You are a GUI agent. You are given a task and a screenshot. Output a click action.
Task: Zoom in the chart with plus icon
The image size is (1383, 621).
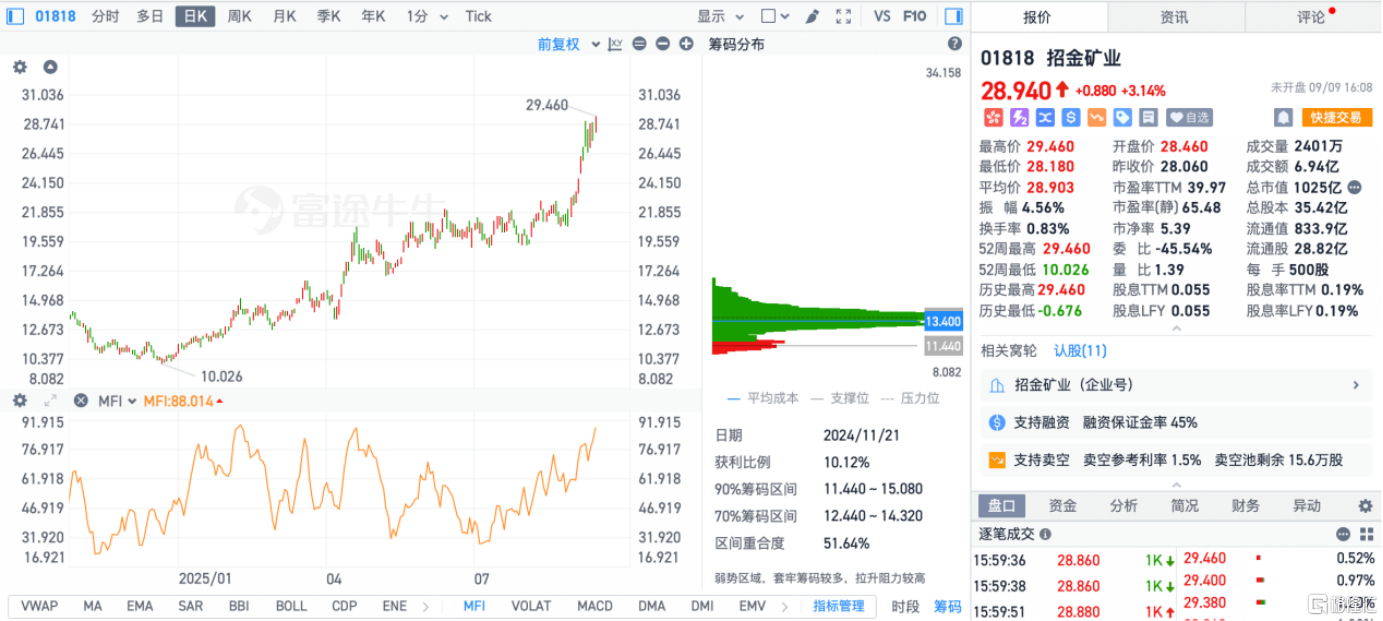tap(686, 44)
